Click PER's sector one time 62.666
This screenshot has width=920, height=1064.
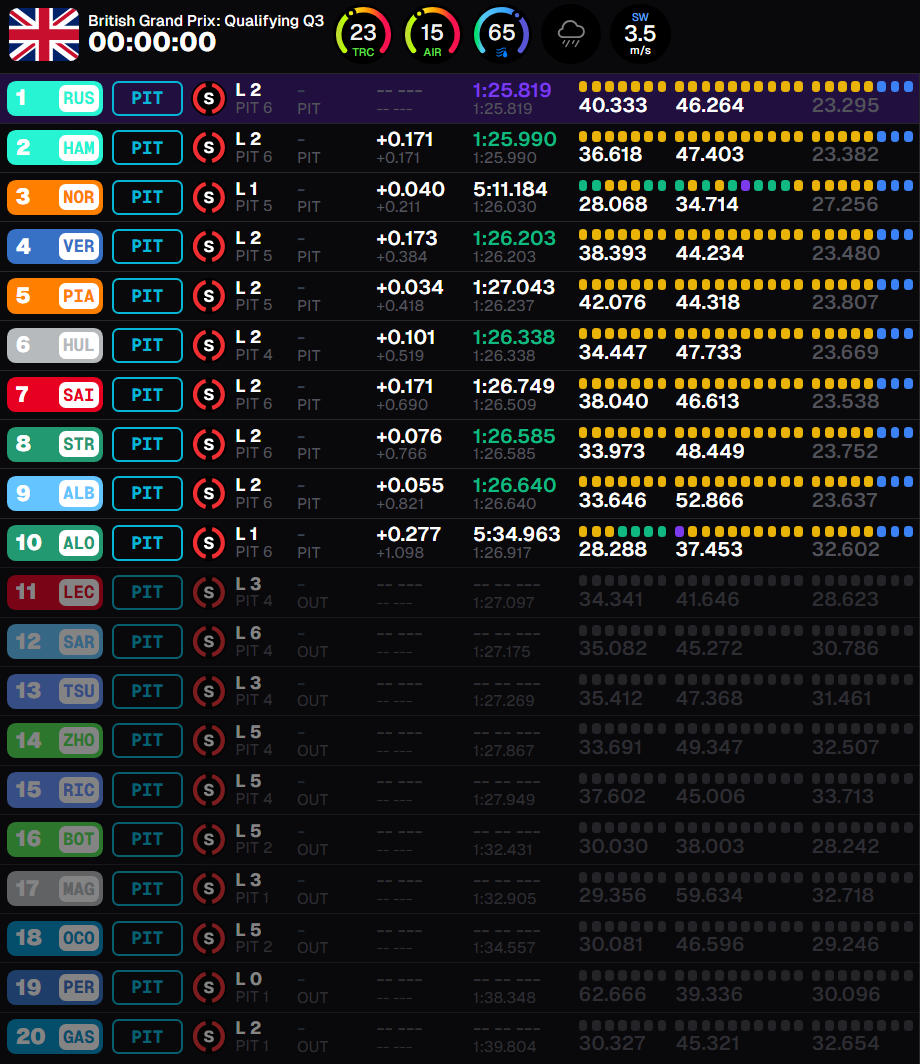(613, 995)
